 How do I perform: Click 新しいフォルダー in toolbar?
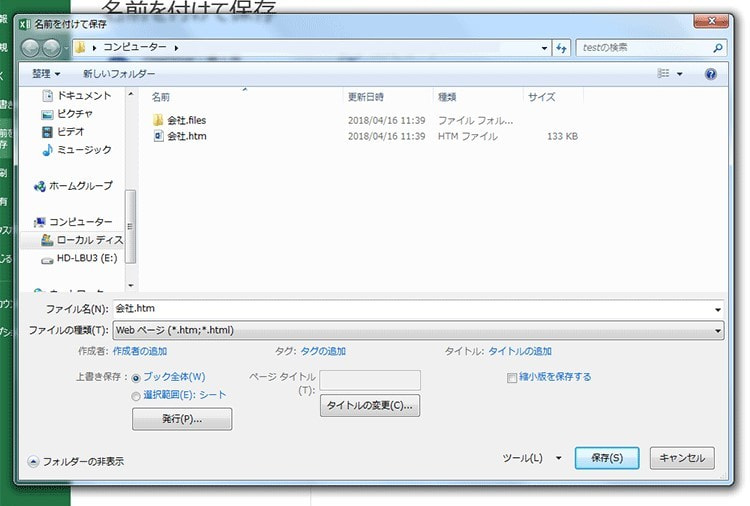coord(119,74)
